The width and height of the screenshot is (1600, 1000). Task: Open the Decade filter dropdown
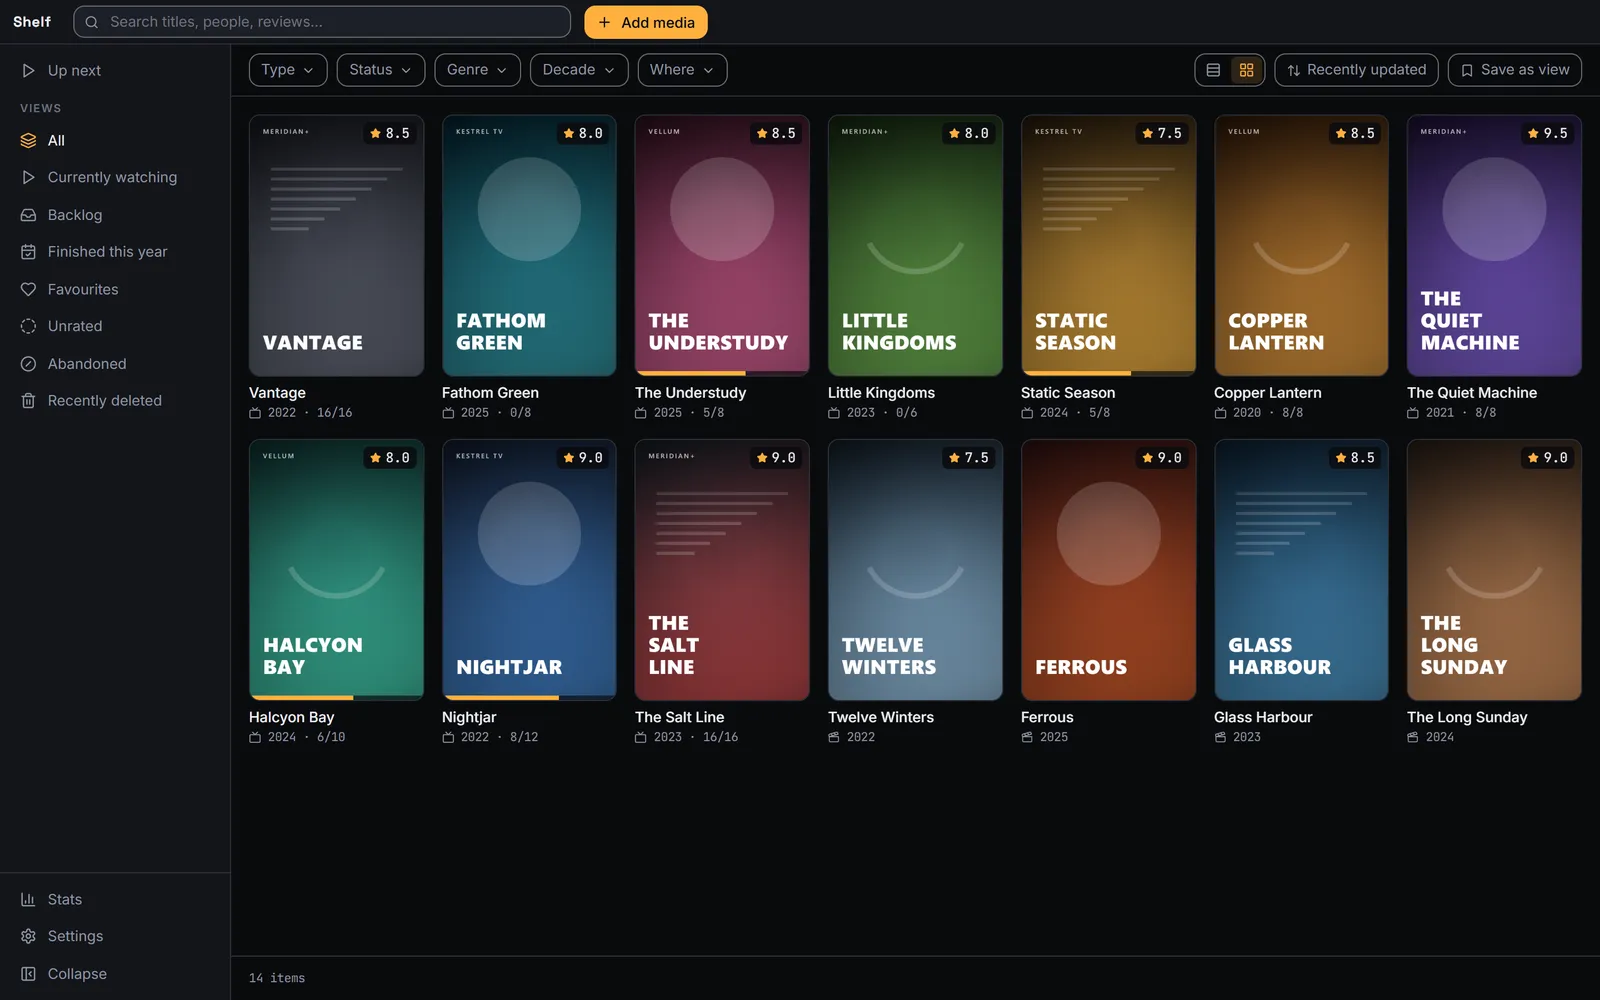tap(579, 70)
